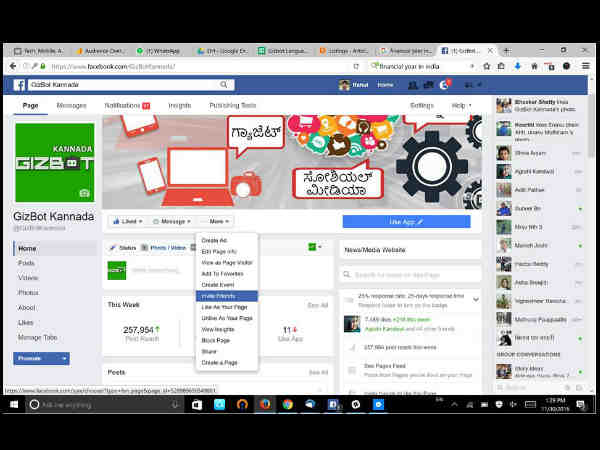Open the Message dropdown button
This screenshot has width=600, height=450.
click(x=172, y=221)
